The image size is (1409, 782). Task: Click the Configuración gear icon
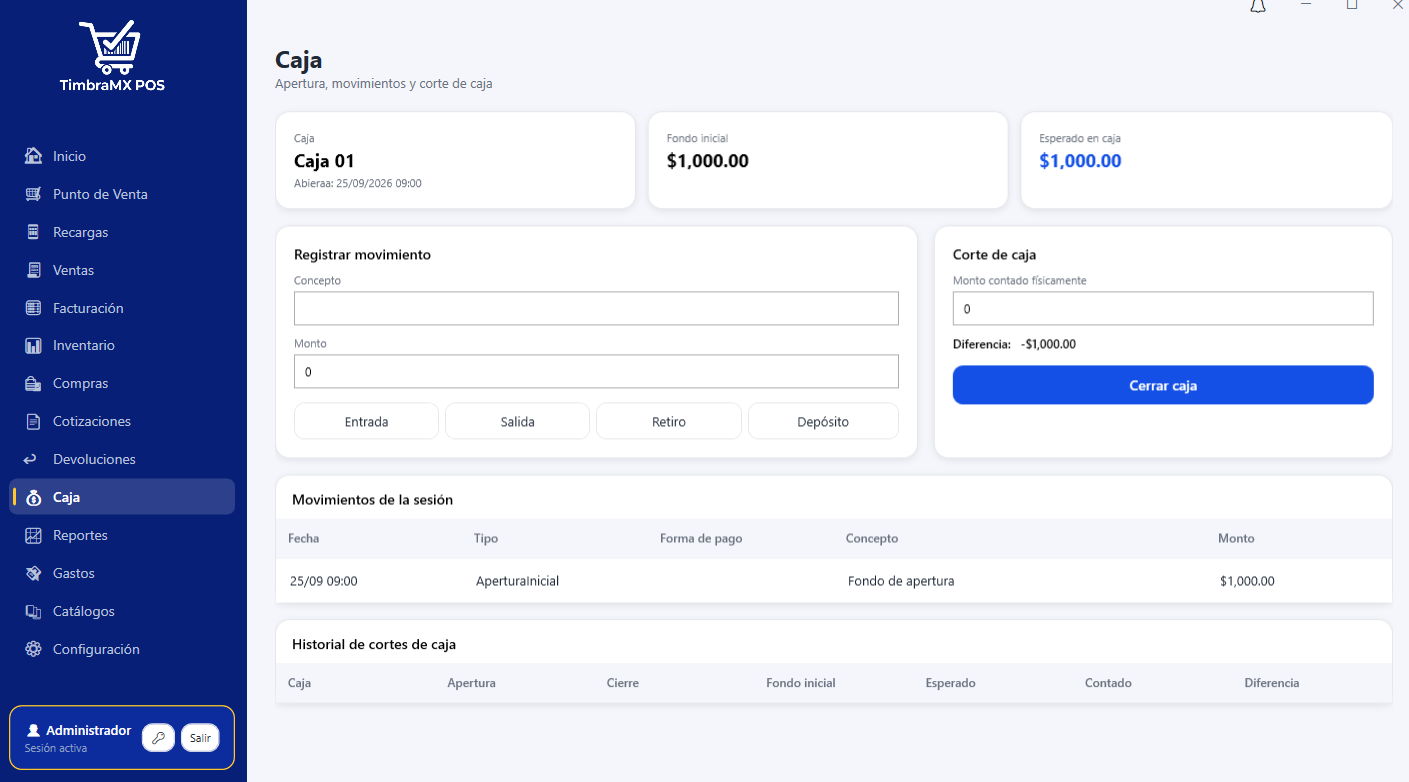[x=33, y=649]
